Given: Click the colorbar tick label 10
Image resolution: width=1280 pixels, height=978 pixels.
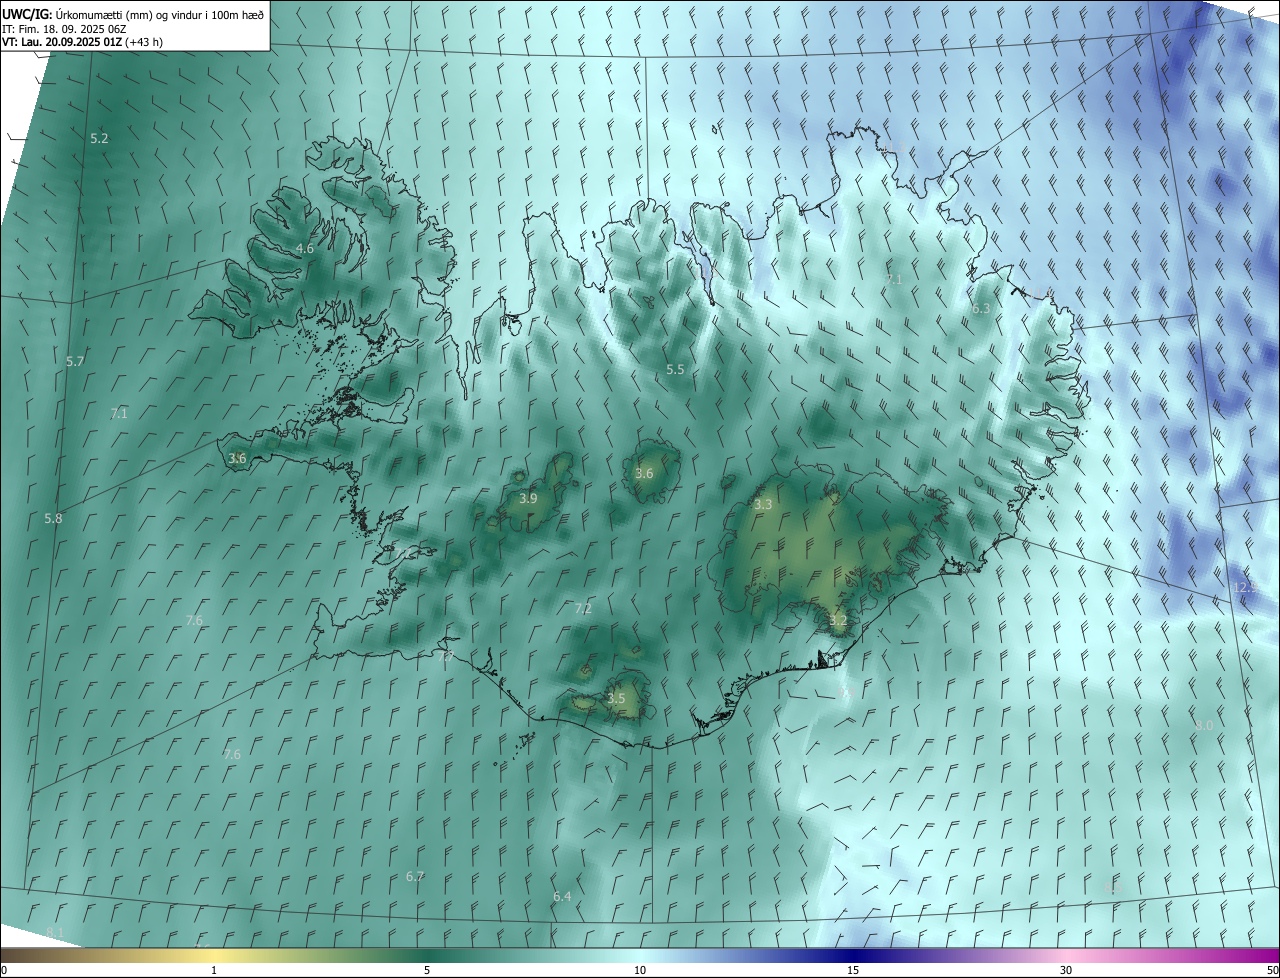Looking at the screenshot, I should (x=640, y=970).
